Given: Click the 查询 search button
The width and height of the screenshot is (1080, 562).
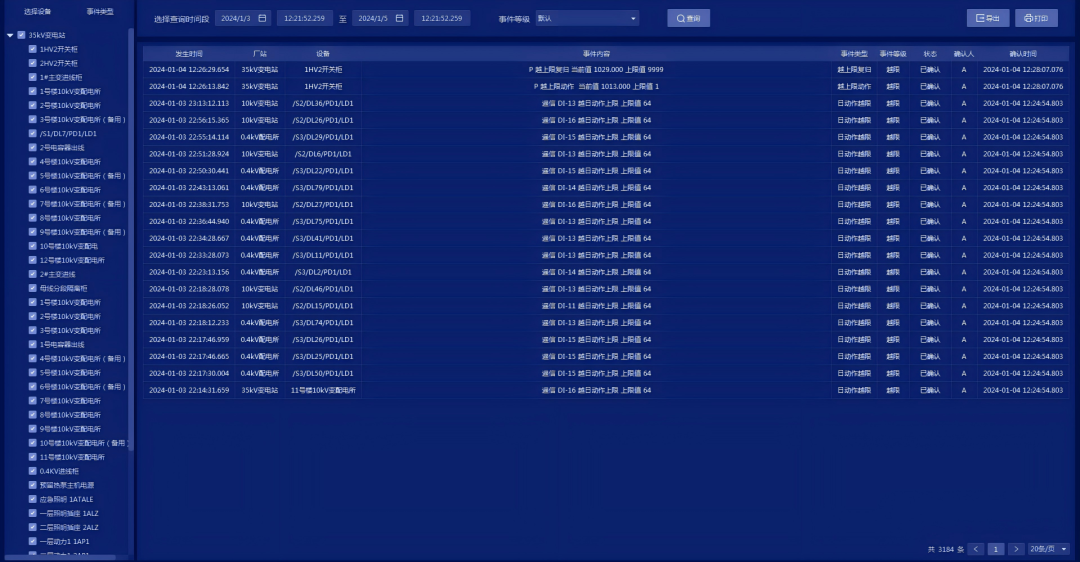Looking at the screenshot, I should [x=688, y=19].
